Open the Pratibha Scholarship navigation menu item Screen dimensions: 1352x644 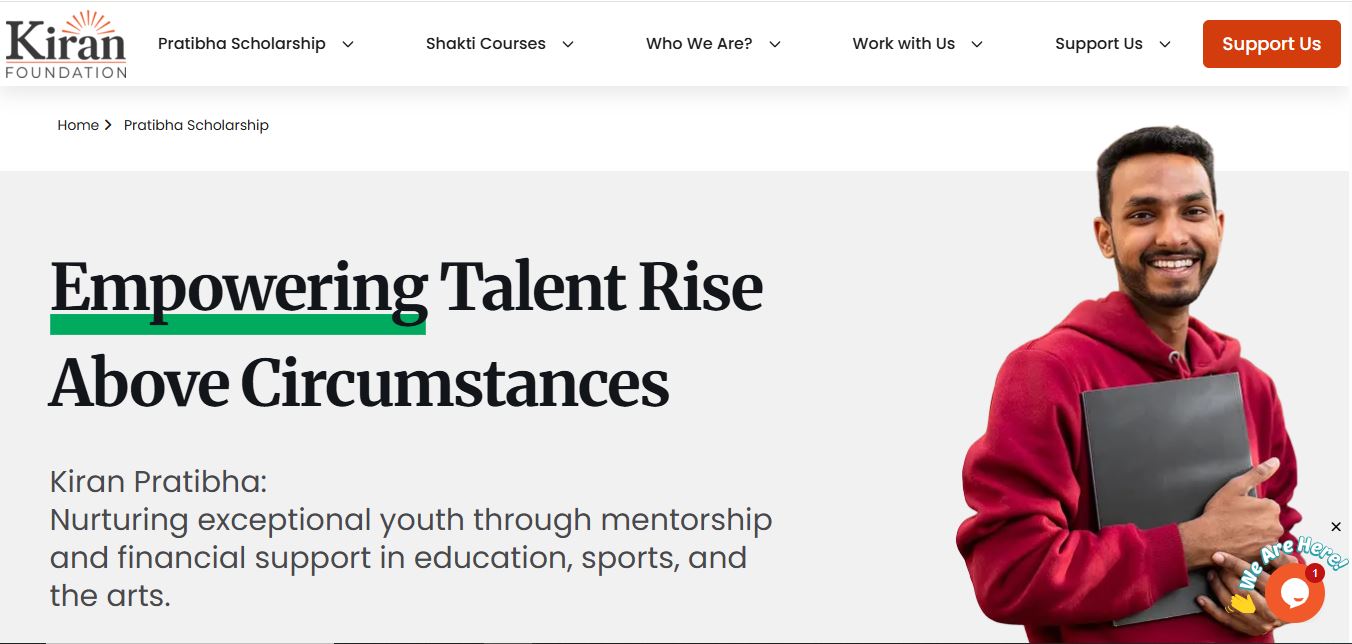[242, 44]
